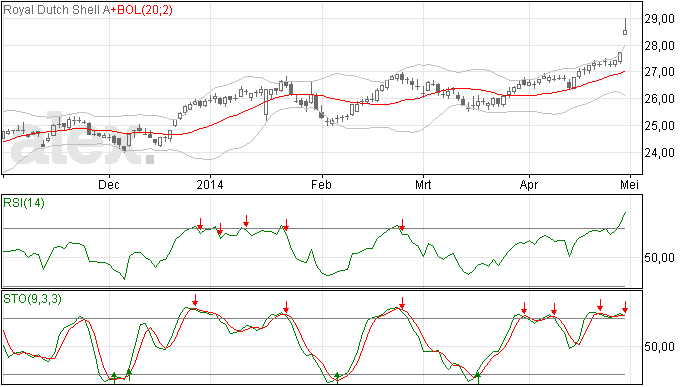Click the 50,00 level label in STO panel
Screen dimensions: 690x387
point(659,347)
